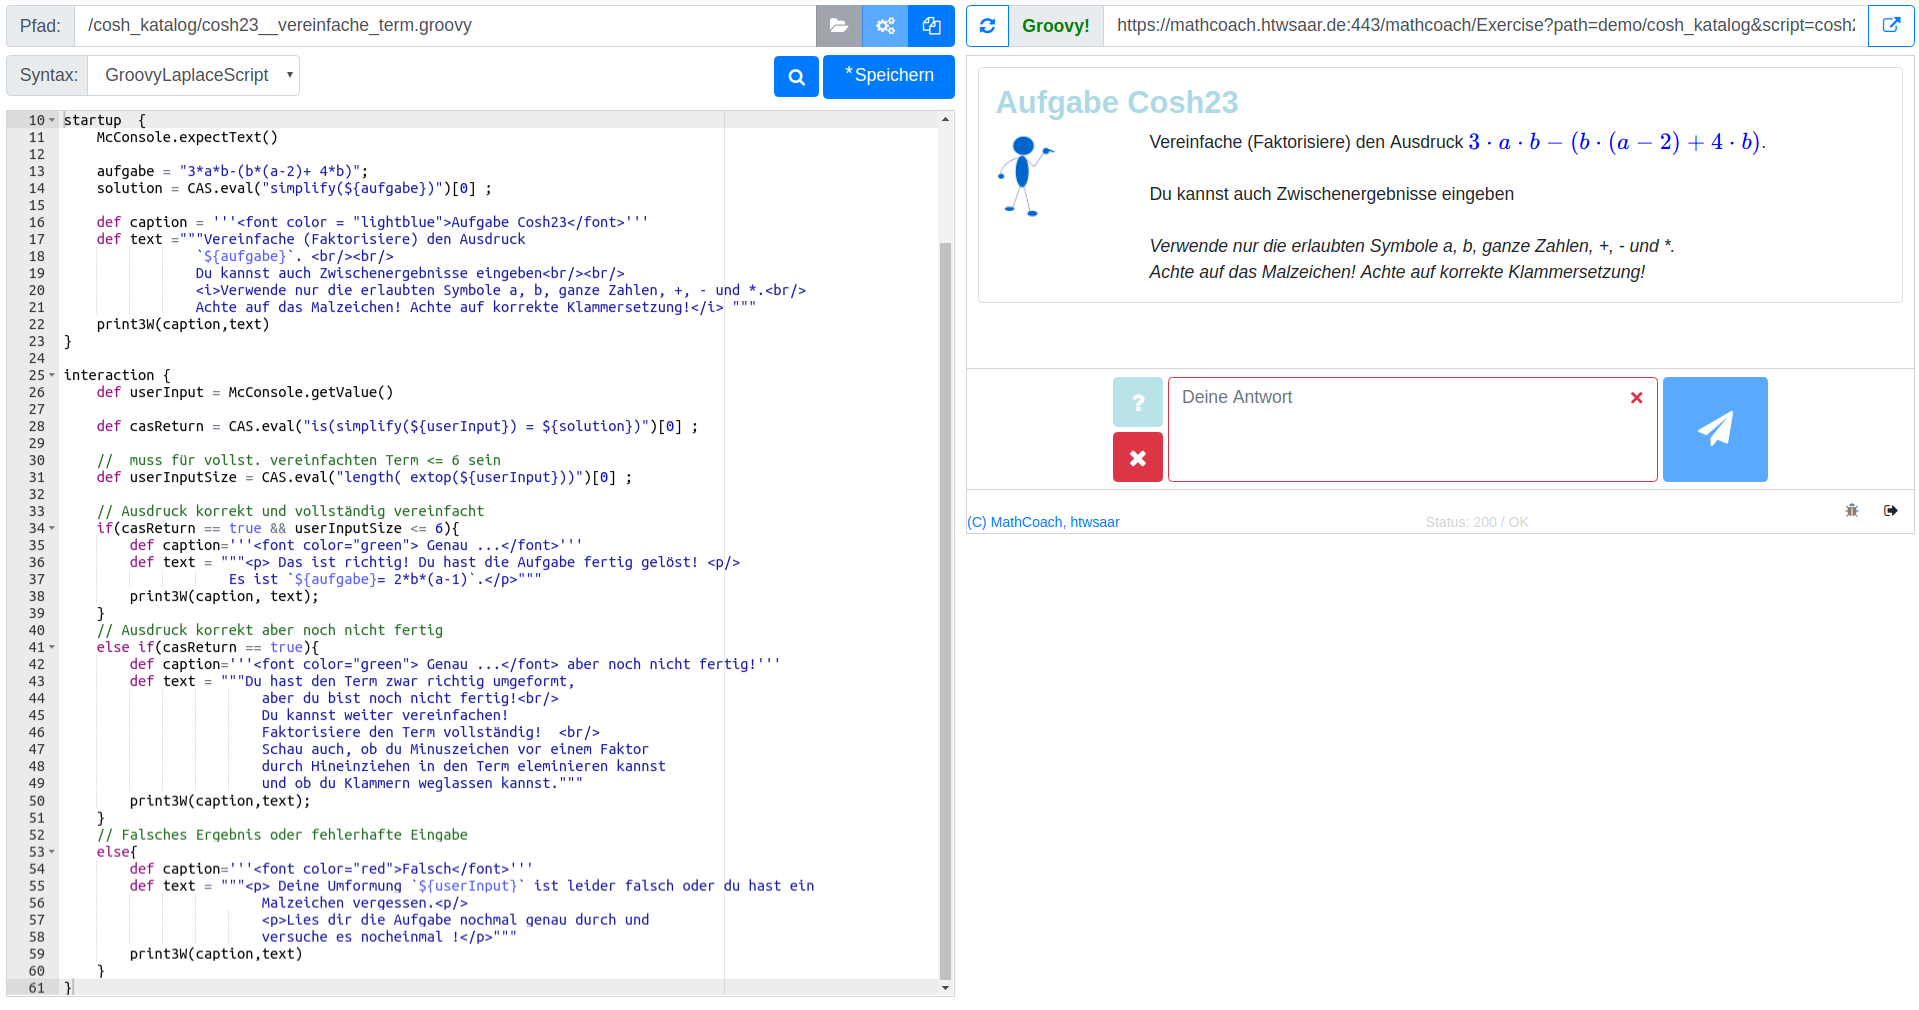Reload preview with the refresh icon
Image resolution: width=1919 pixels, height=1010 pixels.
[987, 26]
